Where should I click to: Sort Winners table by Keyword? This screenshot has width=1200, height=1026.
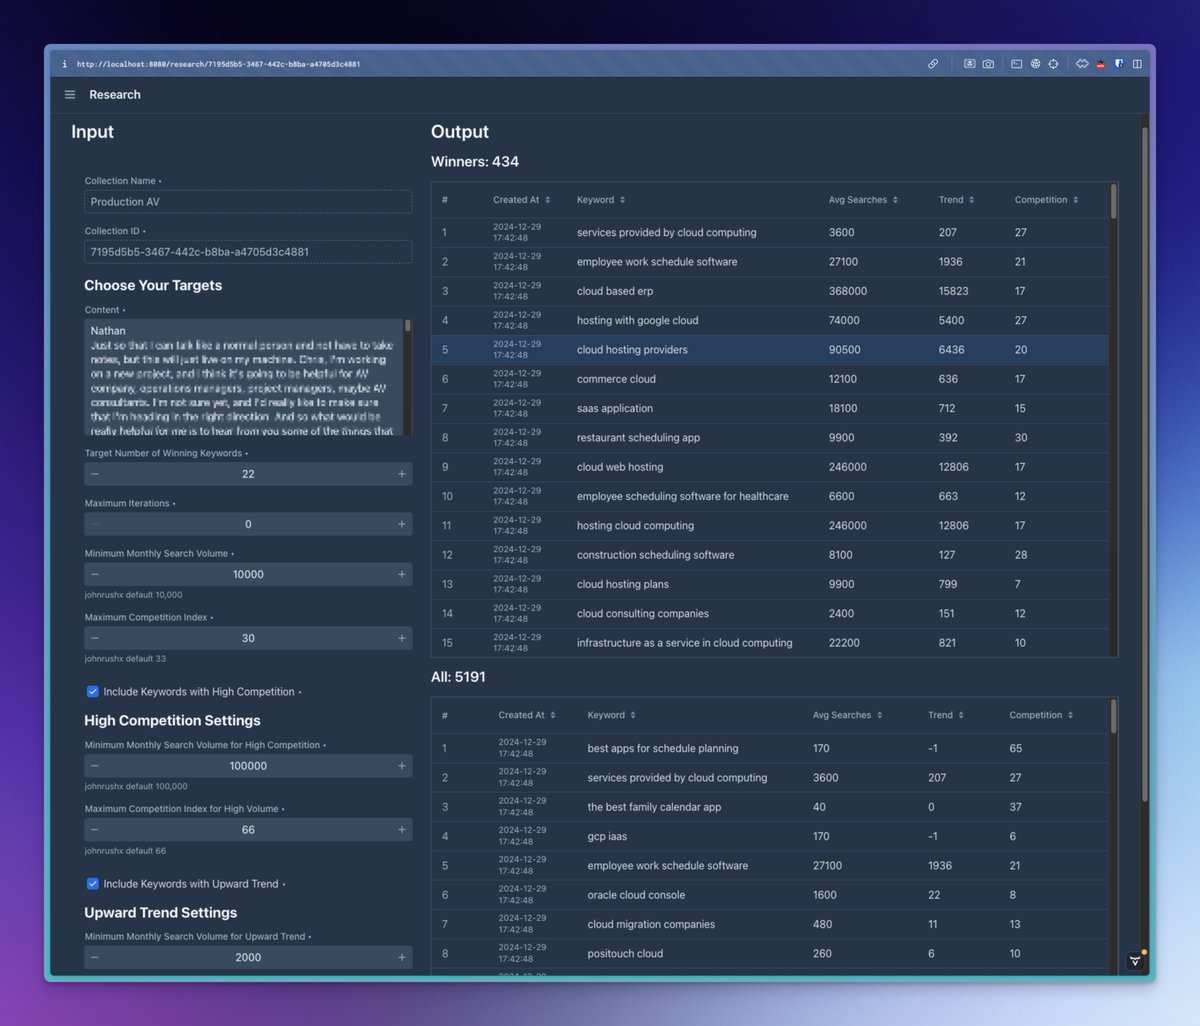click(x=601, y=200)
